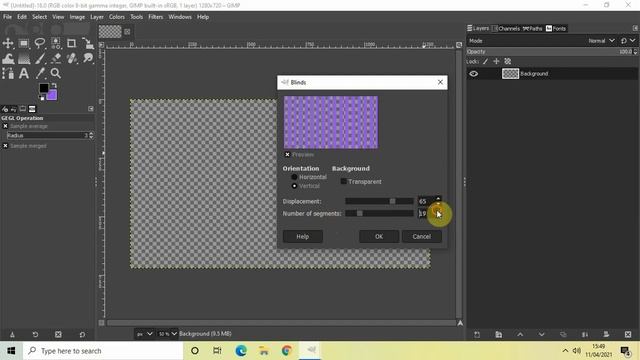Select the Heal tool
This screenshot has height=360, width=640.
pos(71,59)
